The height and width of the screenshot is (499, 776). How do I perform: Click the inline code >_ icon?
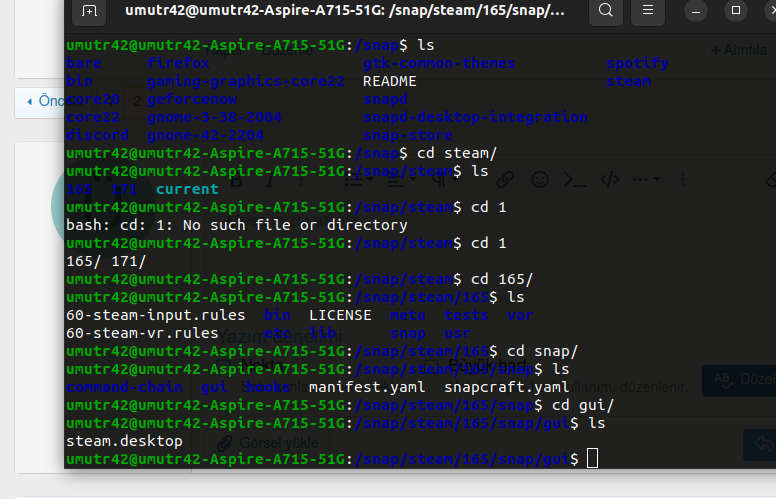(x=575, y=179)
